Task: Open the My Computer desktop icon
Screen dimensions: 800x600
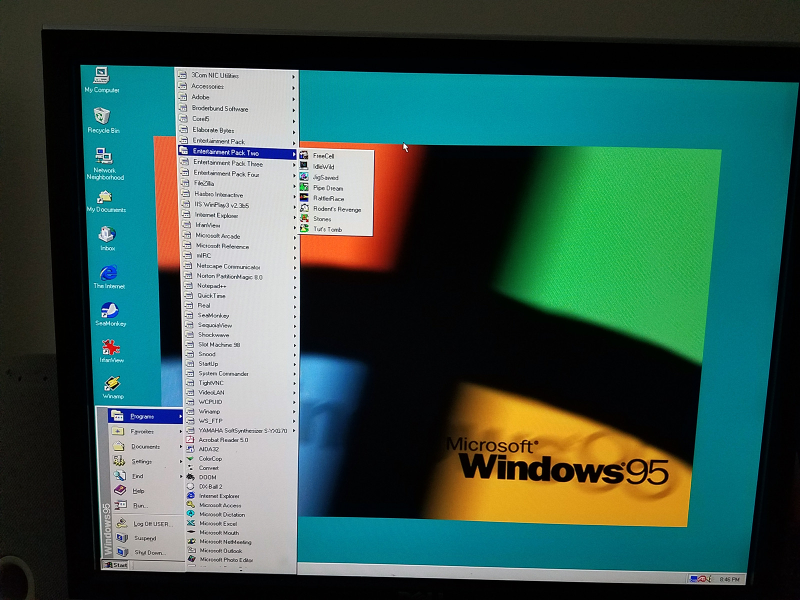Action: (102, 80)
